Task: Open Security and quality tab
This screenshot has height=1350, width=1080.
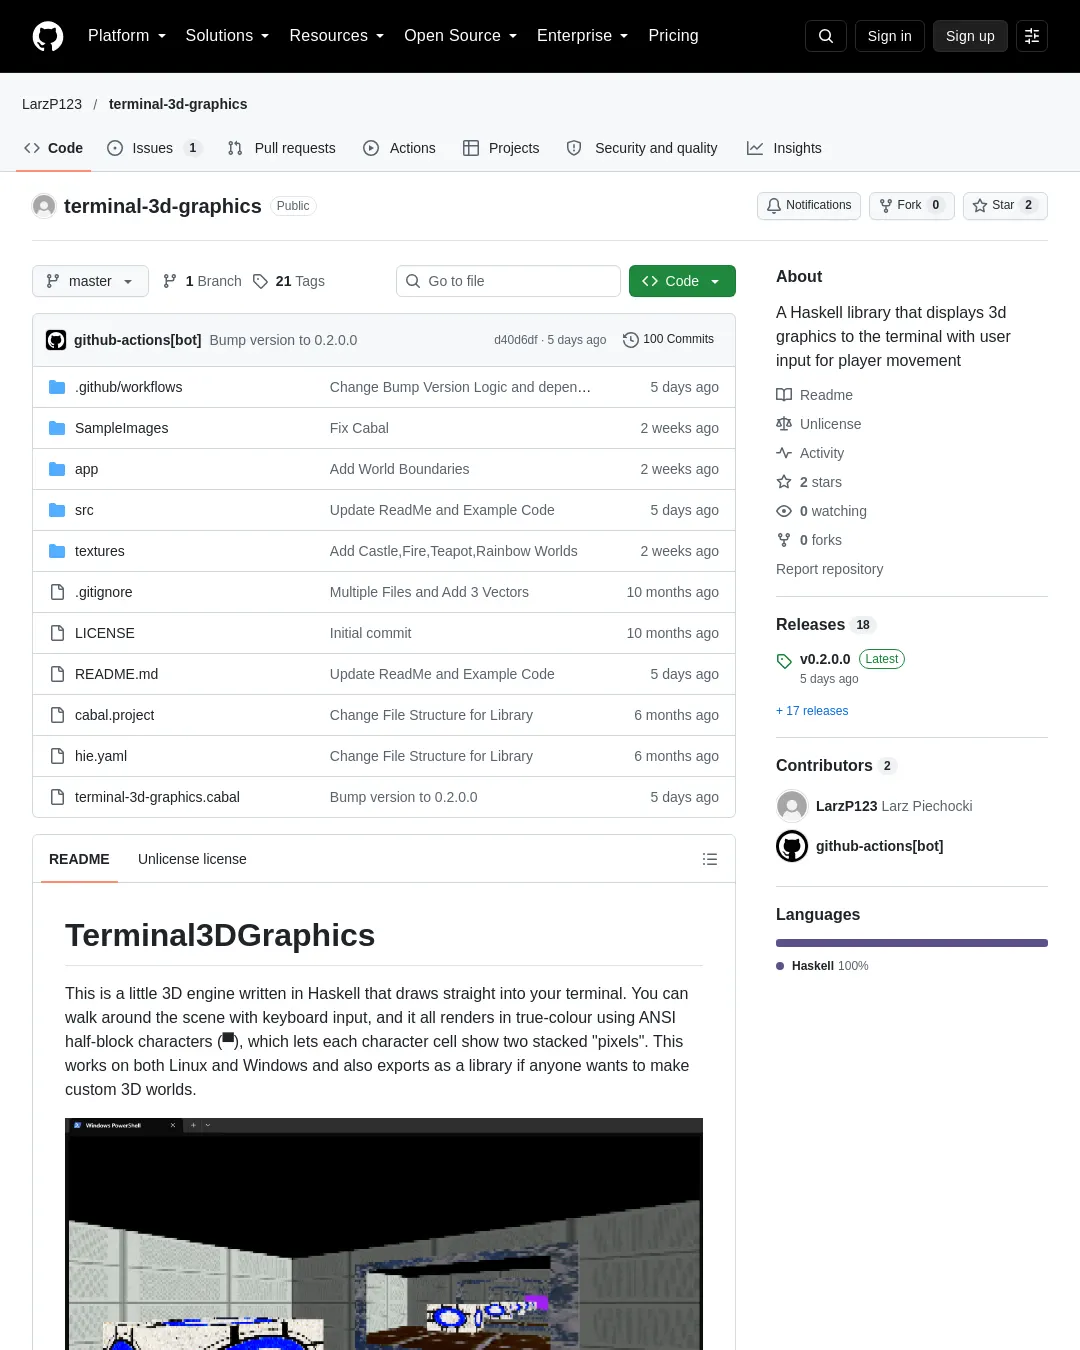Action: click(642, 148)
